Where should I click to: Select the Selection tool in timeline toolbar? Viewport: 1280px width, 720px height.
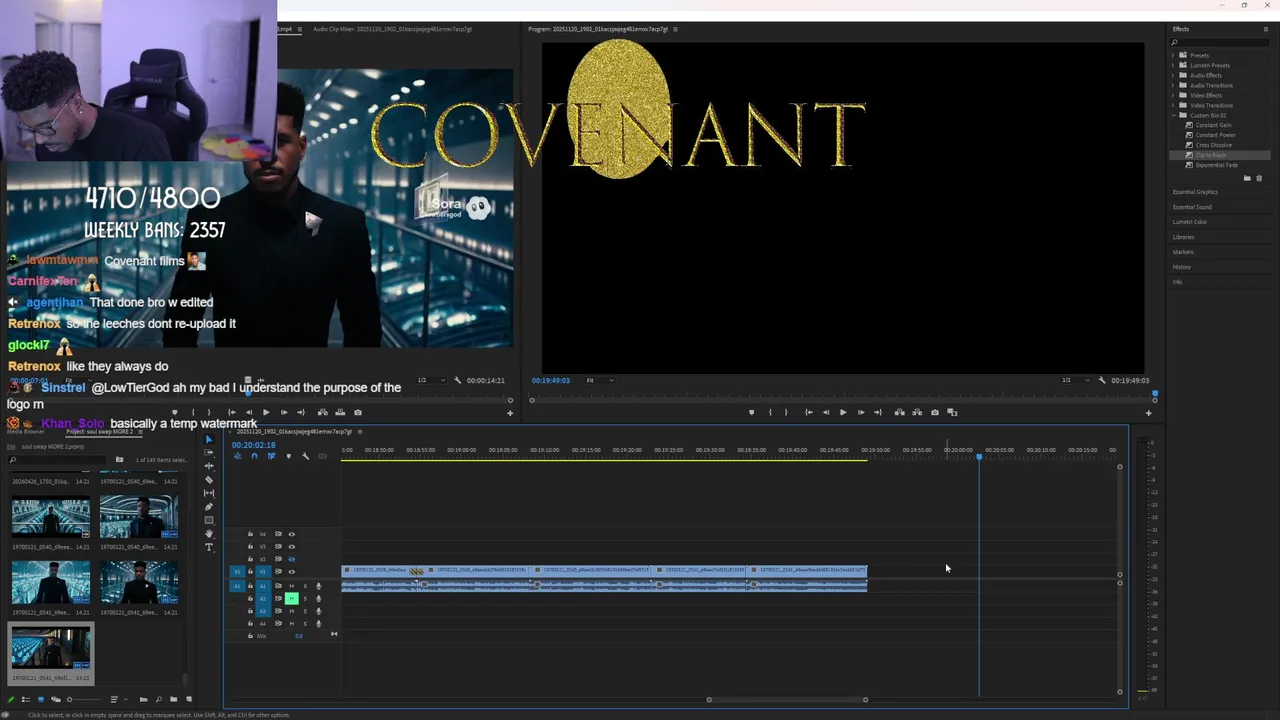click(209, 439)
